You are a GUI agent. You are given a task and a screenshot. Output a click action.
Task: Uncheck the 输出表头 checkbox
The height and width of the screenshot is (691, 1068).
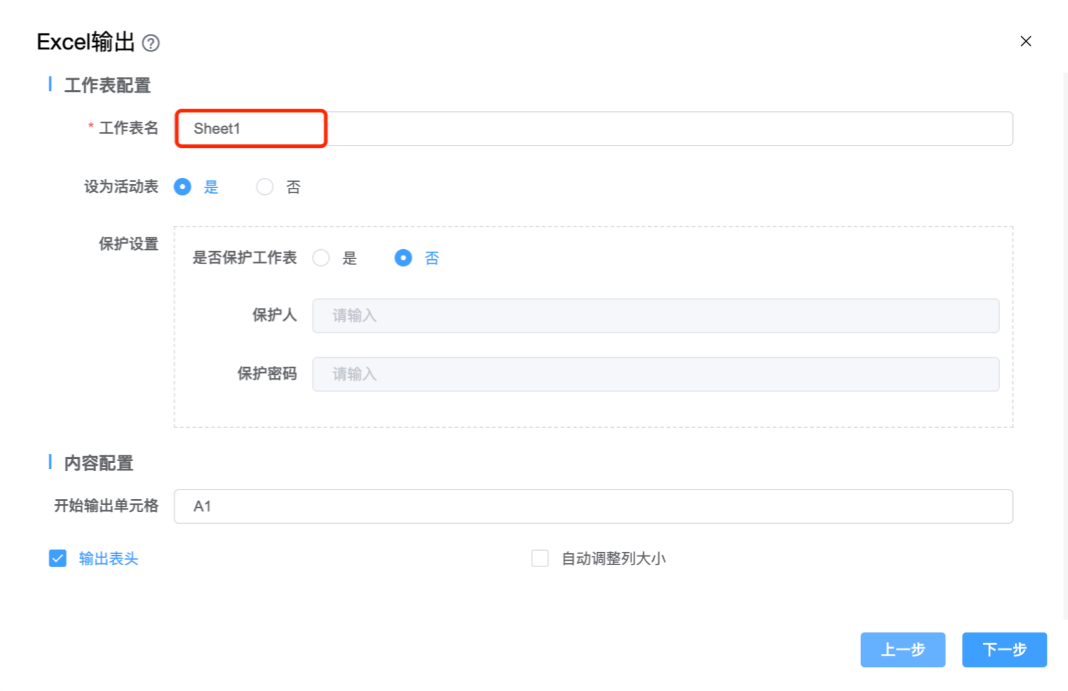click(58, 559)
